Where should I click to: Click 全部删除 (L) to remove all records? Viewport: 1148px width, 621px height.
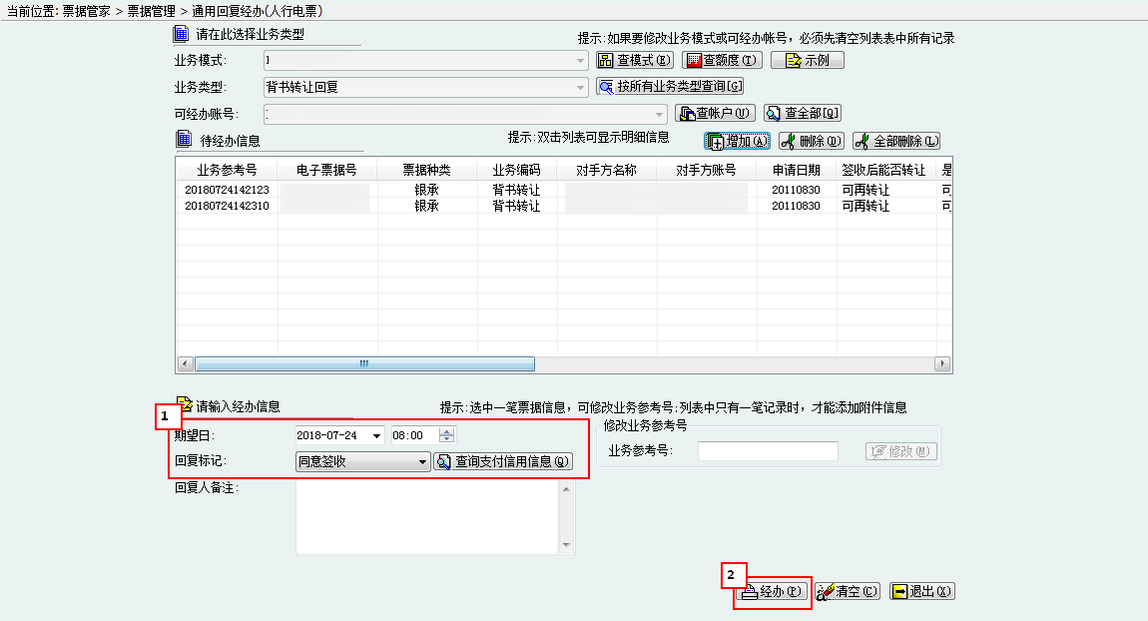tap(896, 141)
